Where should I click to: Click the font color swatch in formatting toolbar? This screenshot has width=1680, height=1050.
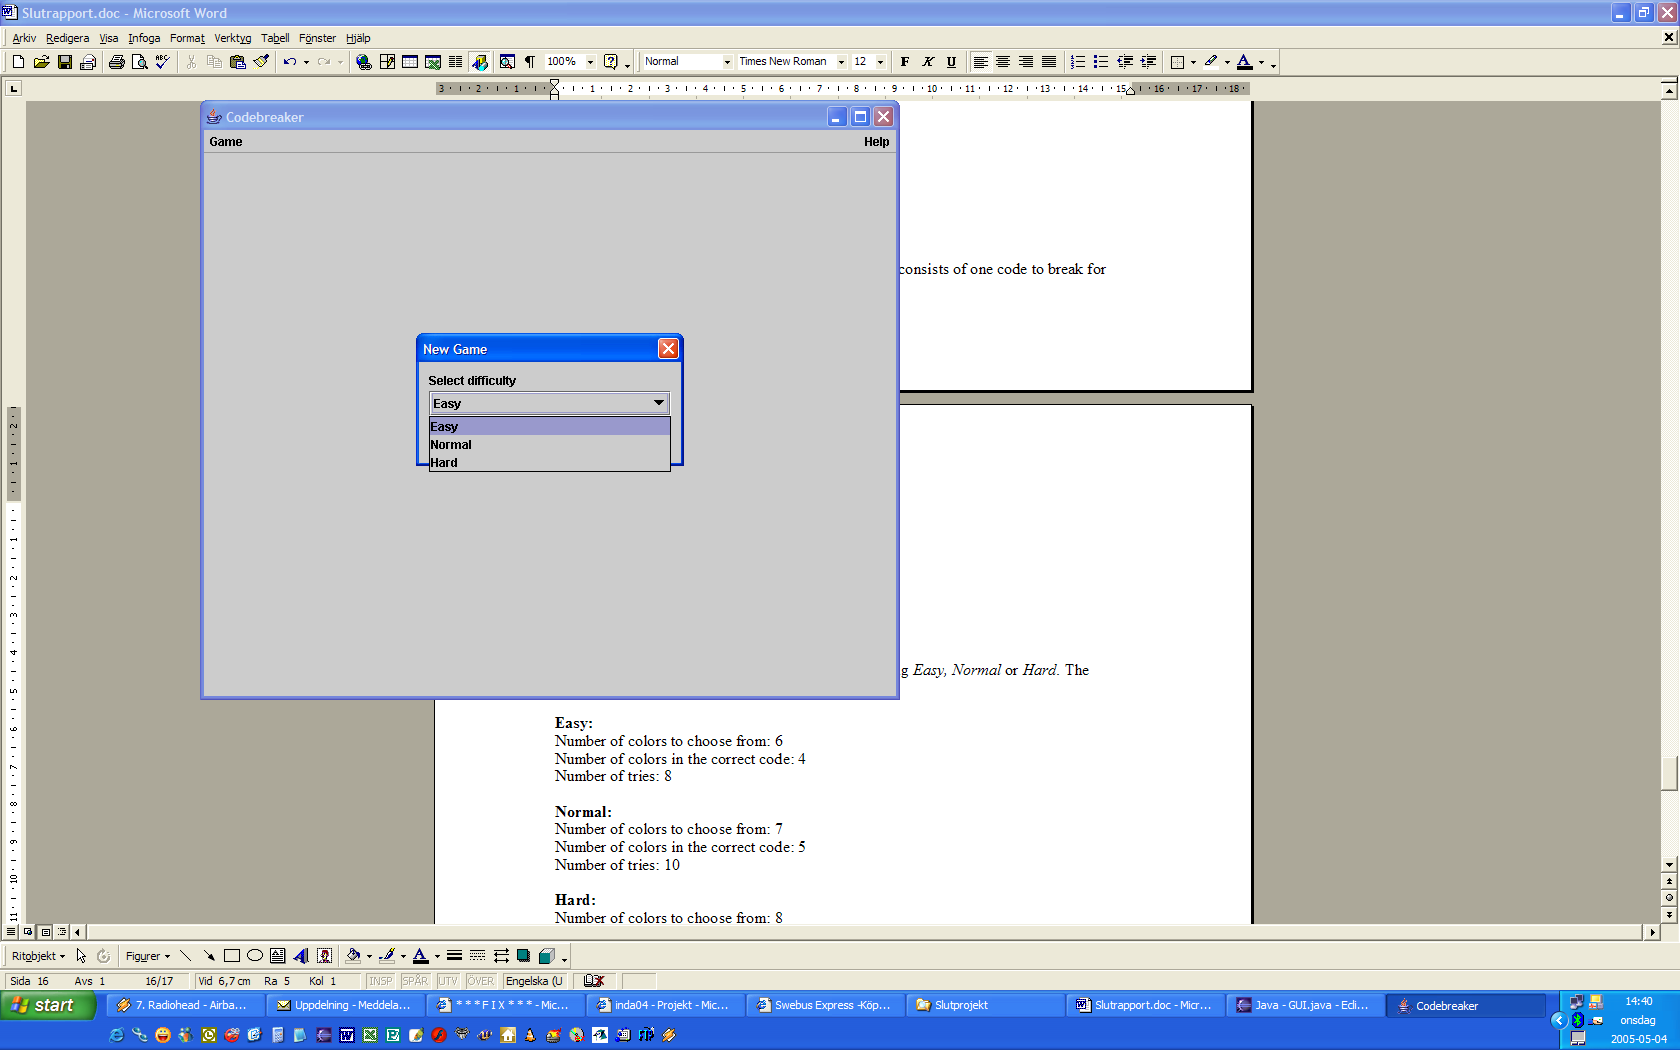coord(1244,62)
